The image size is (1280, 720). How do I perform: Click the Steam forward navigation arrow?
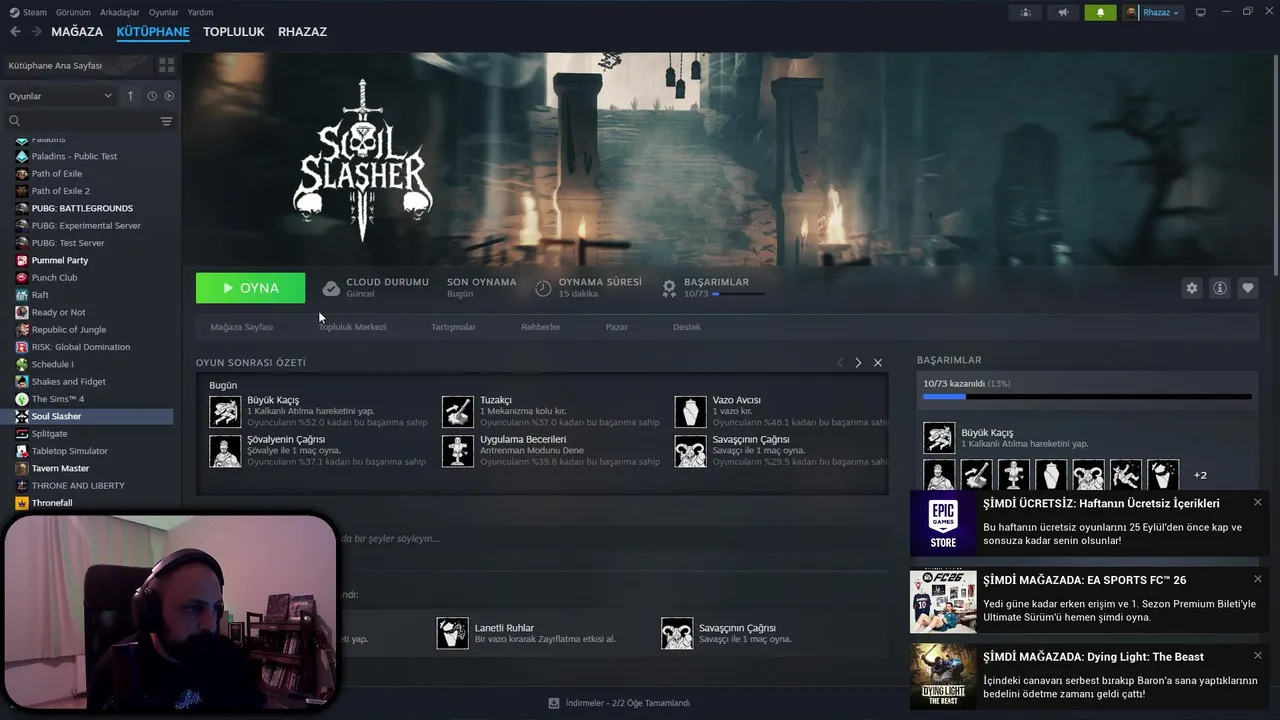pyautogui.click(x=36, y=32)
